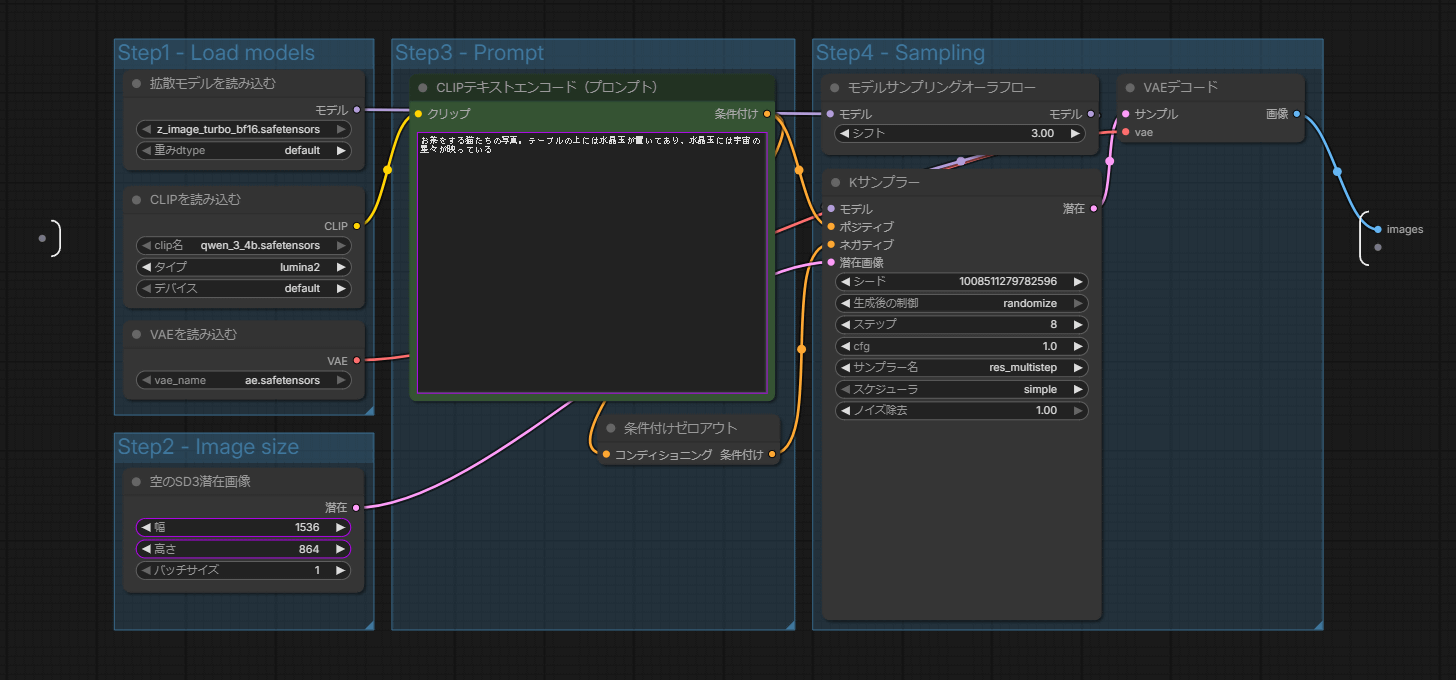Click the resize handle of the Step2 group
1456x680 pixels.
(369, 625)
